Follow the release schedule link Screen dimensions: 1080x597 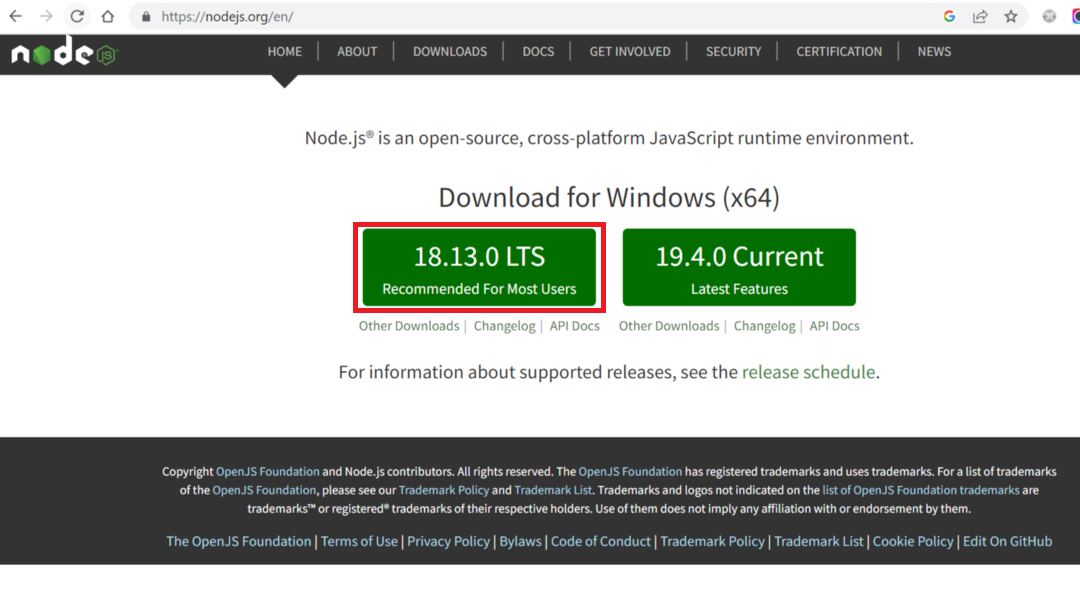809,373
